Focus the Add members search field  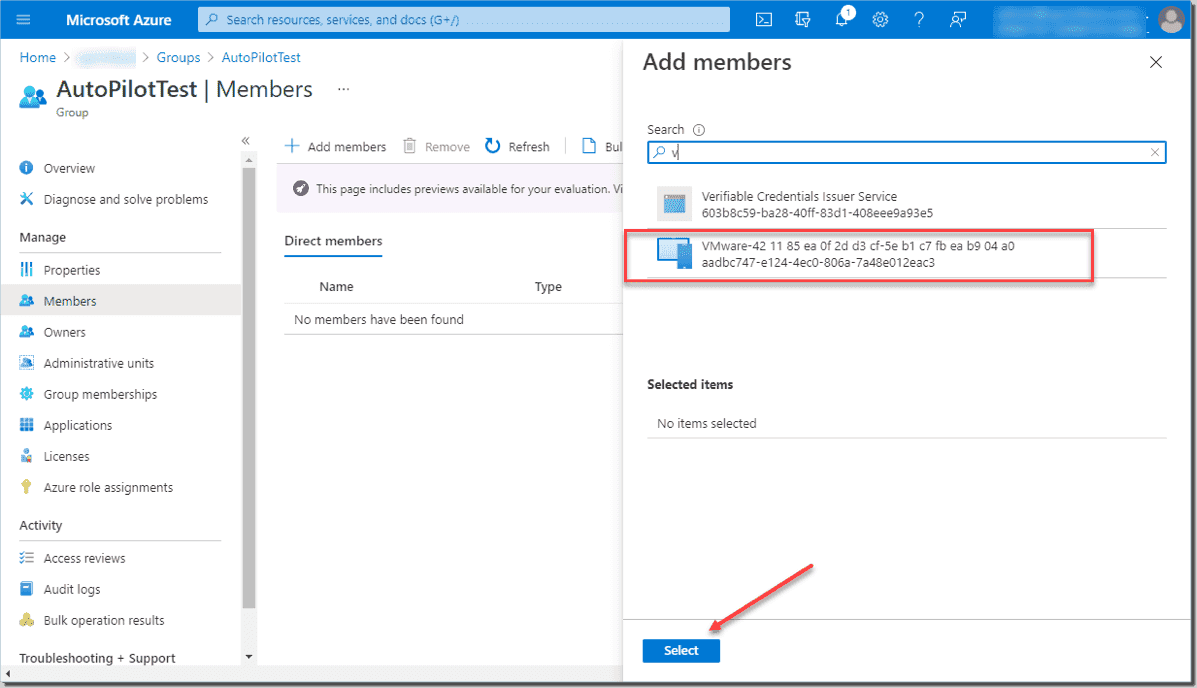pos(907,153)
